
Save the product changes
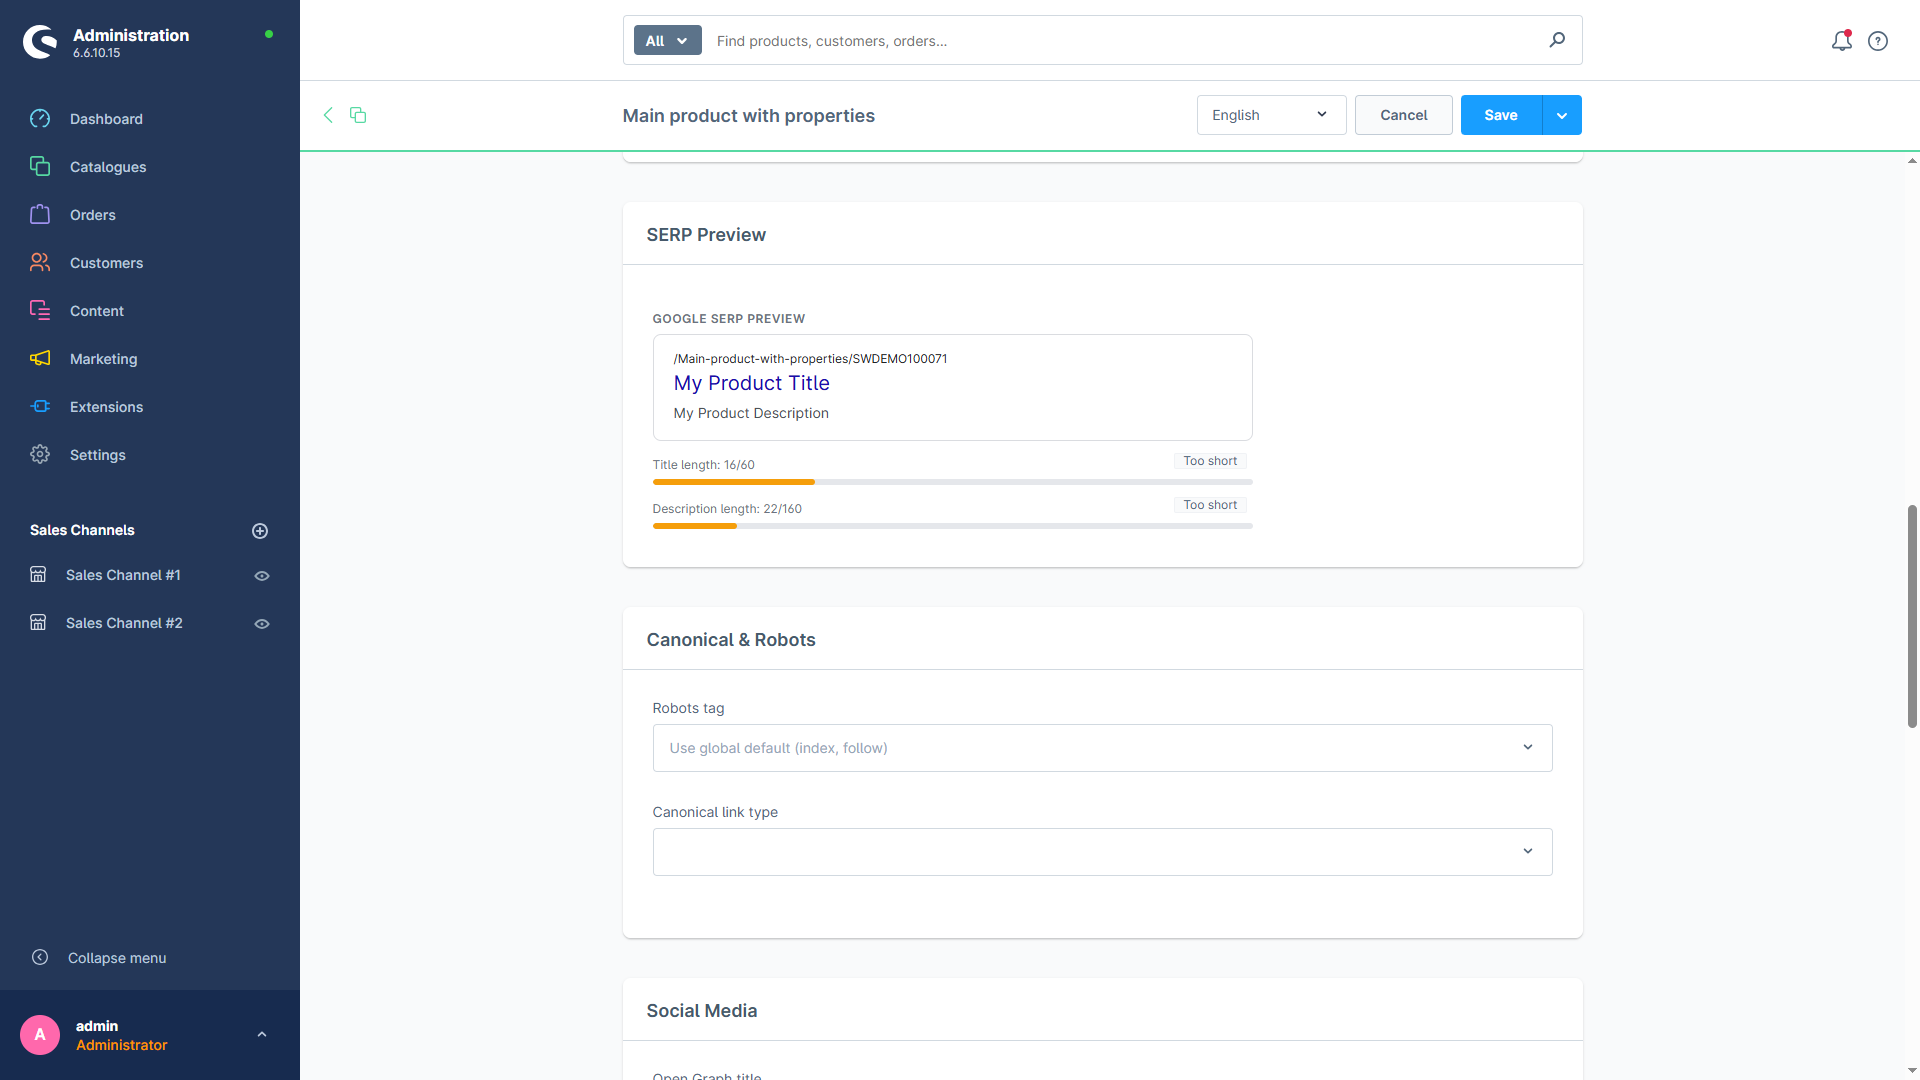click(1500, 115)
